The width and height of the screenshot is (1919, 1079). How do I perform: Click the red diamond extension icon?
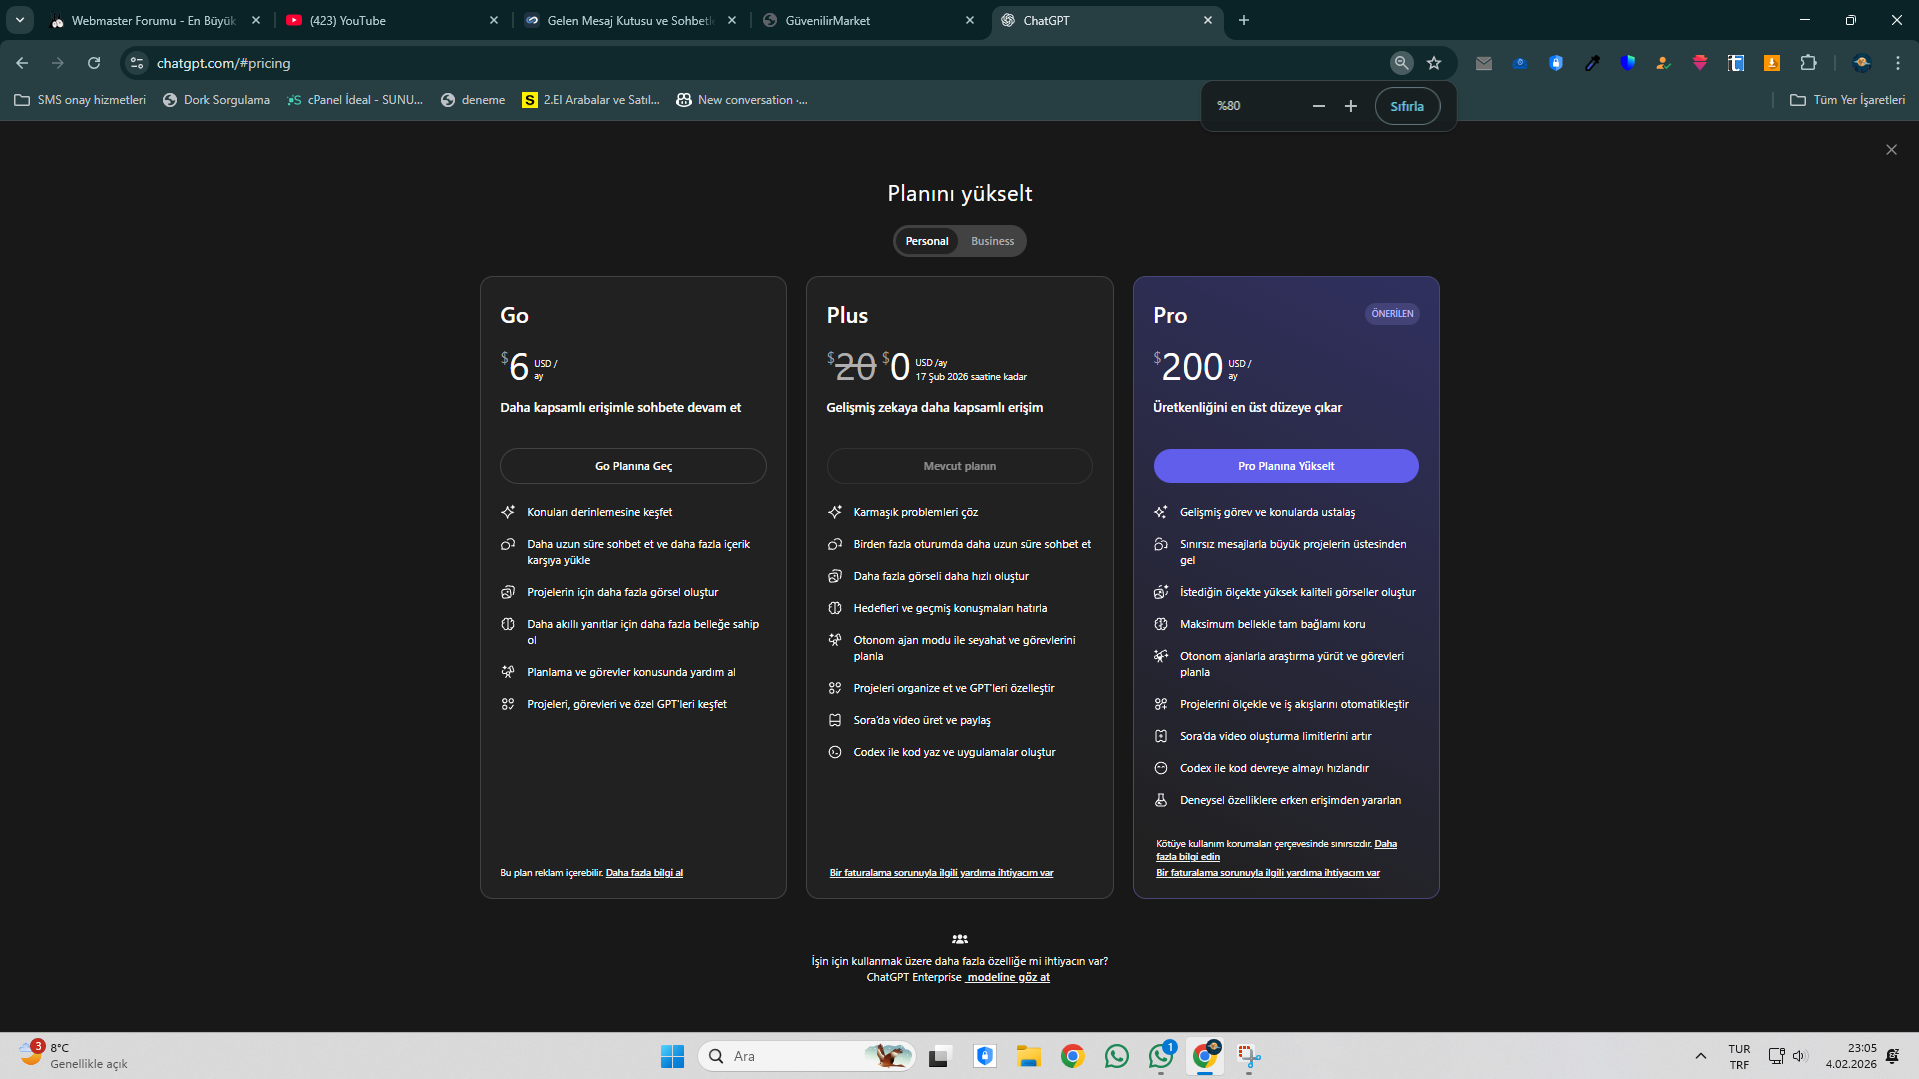[x=1700, y=63]
